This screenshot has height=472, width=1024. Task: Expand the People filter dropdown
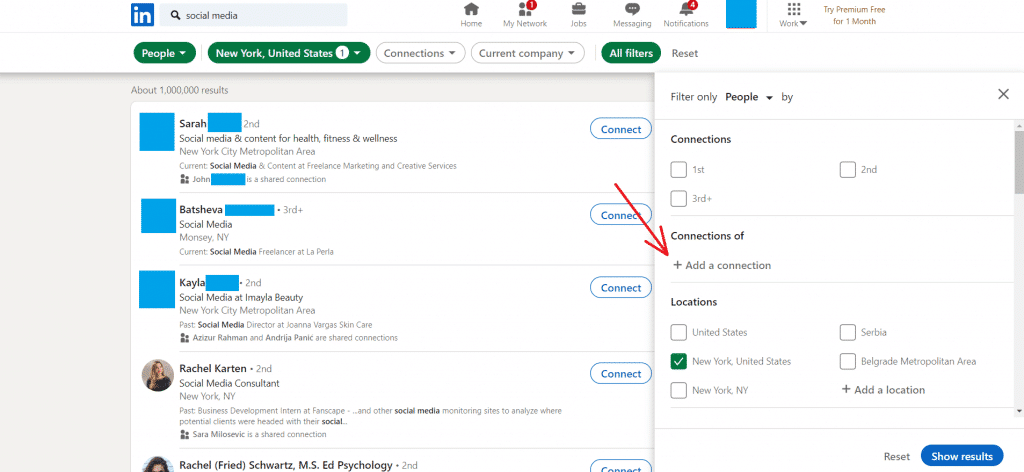[x=165, y=53]
